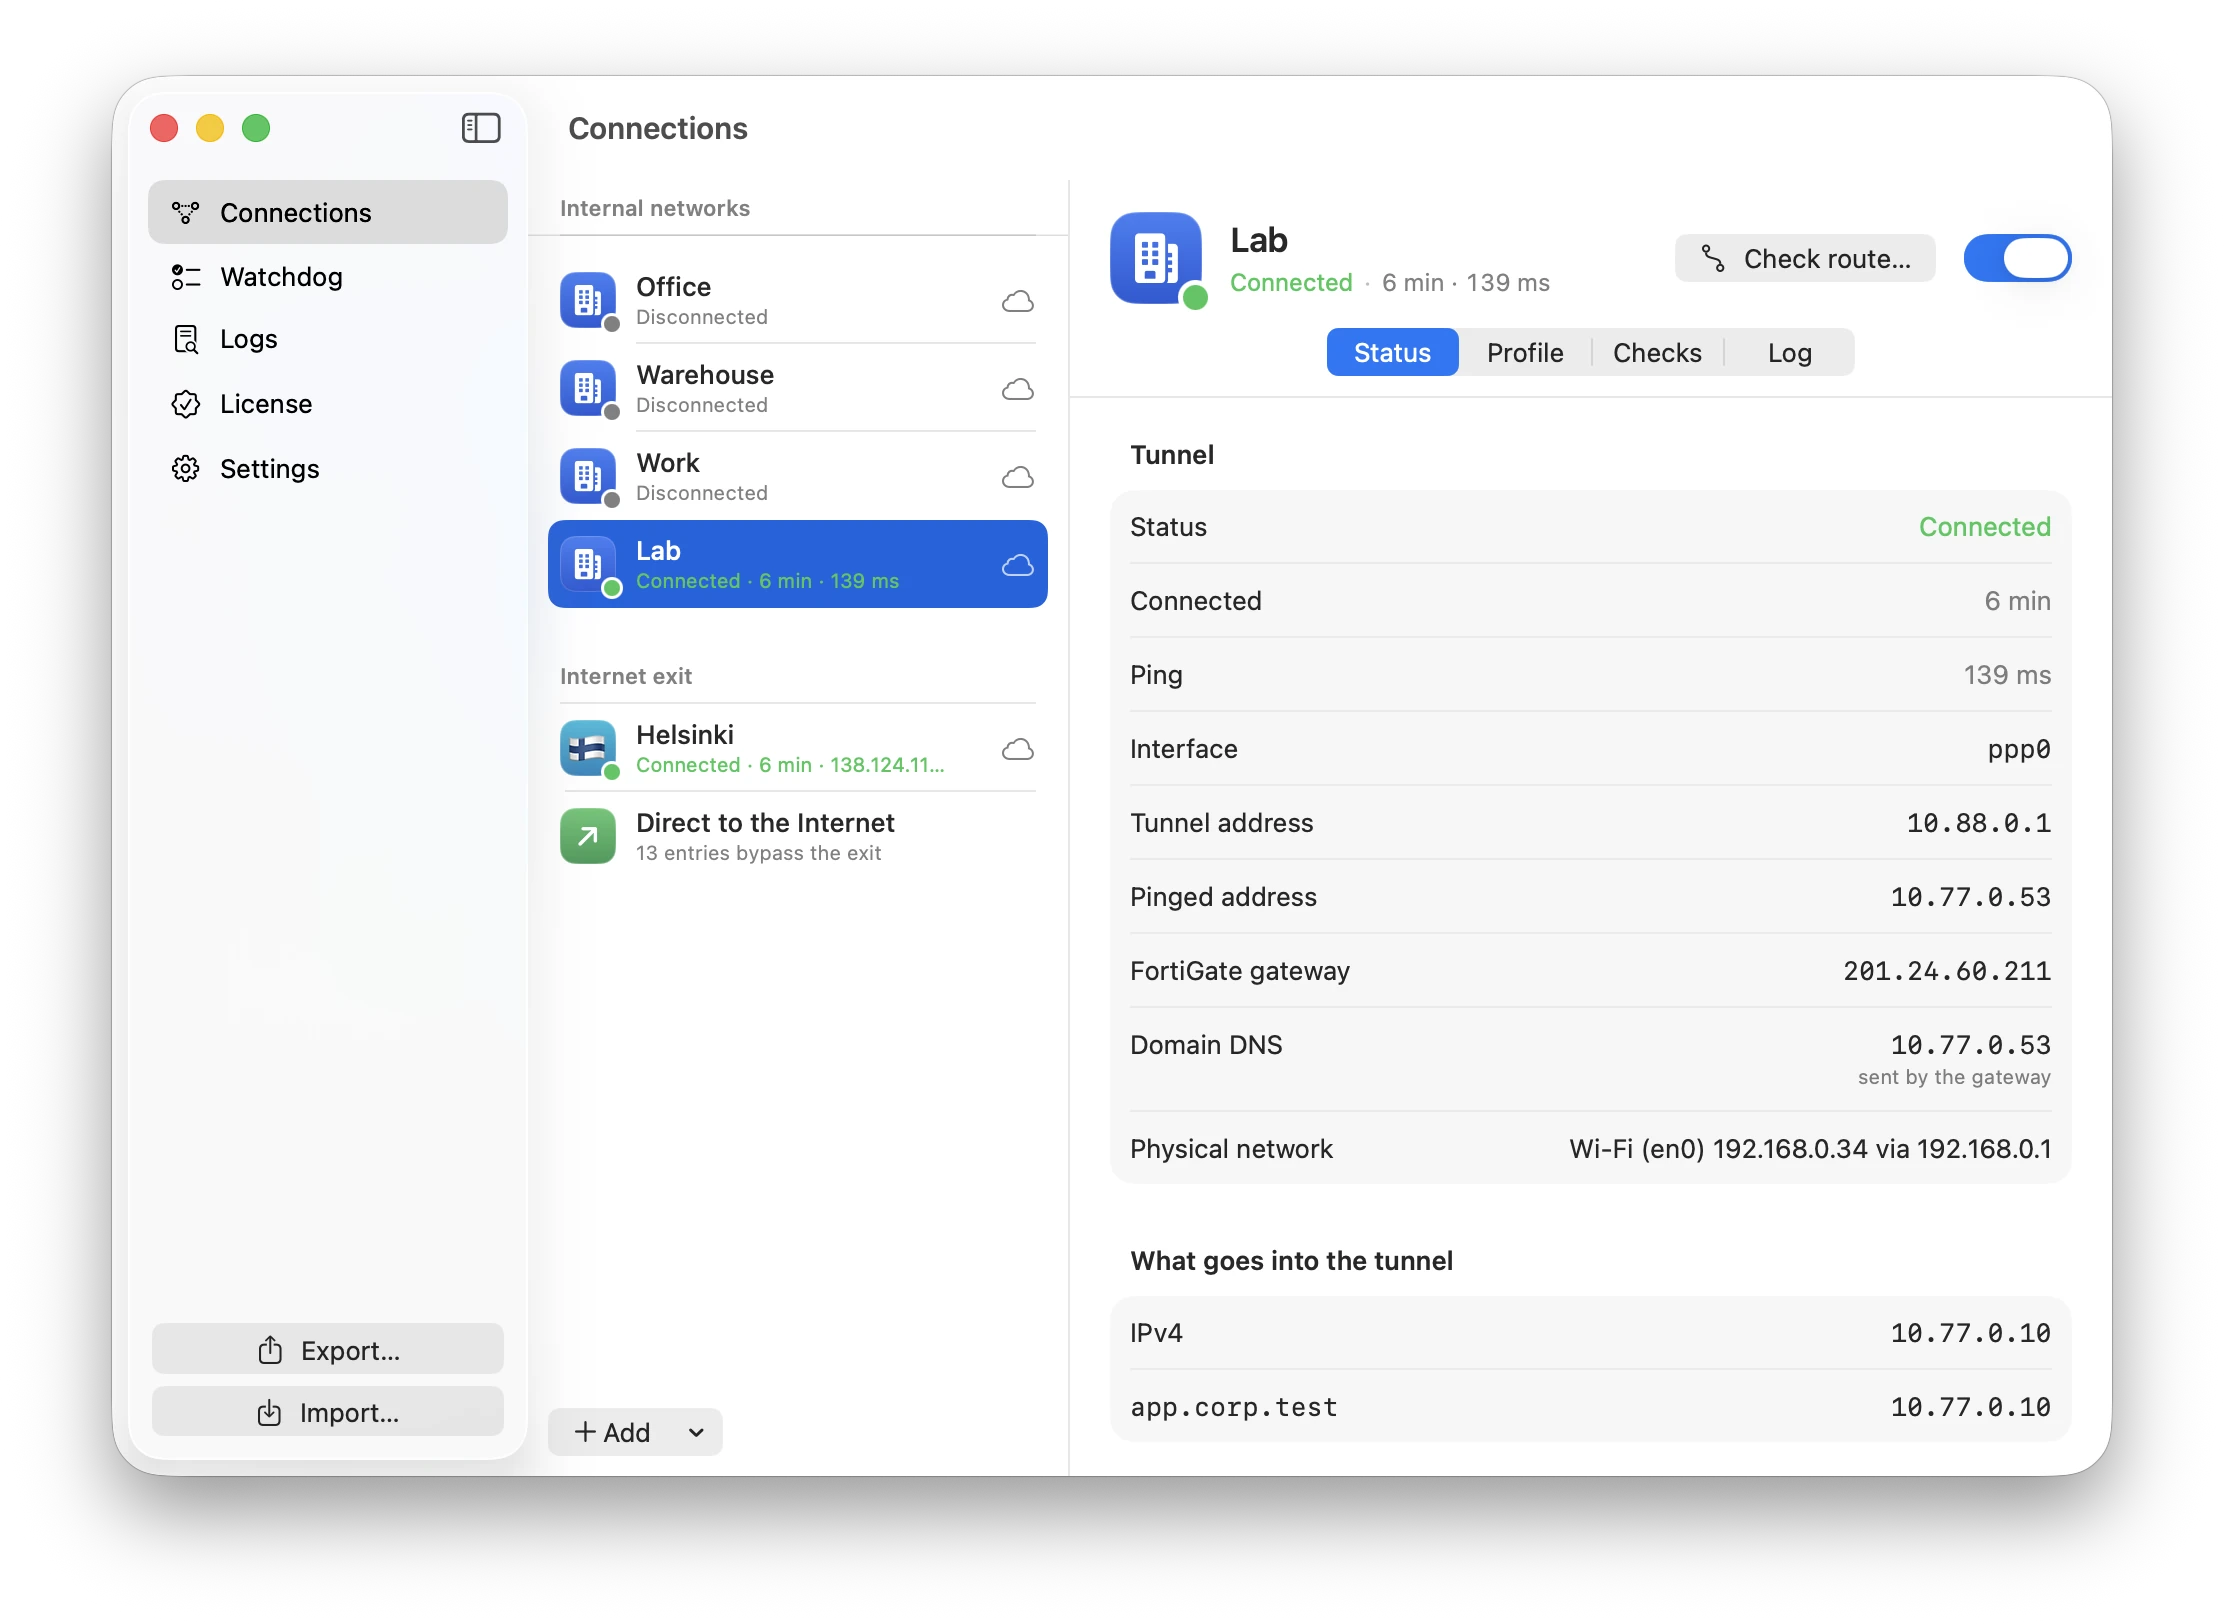Click the cloud icon next to Warehouse
The height and width of the screenshot is (1624, 2224).
click(1018, 389)
